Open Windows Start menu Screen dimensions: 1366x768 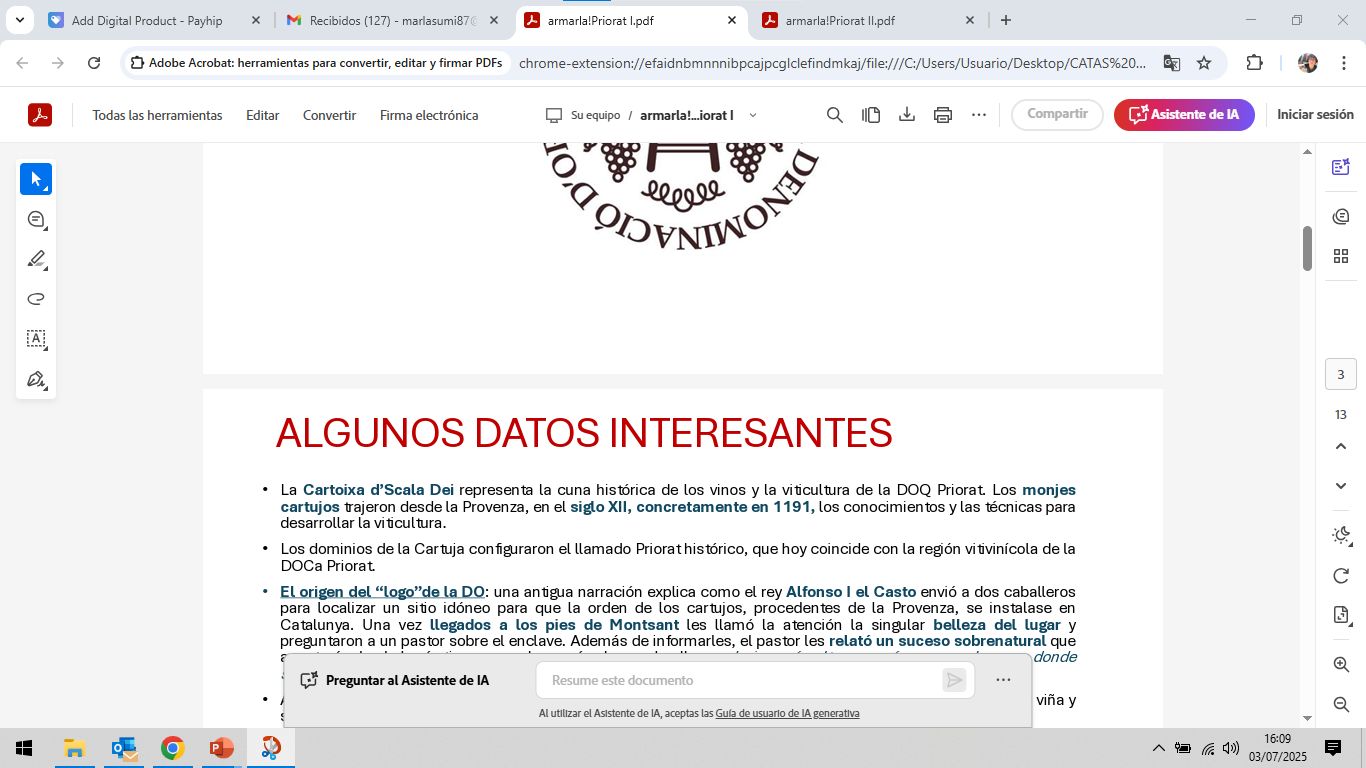tap(24, 748)
